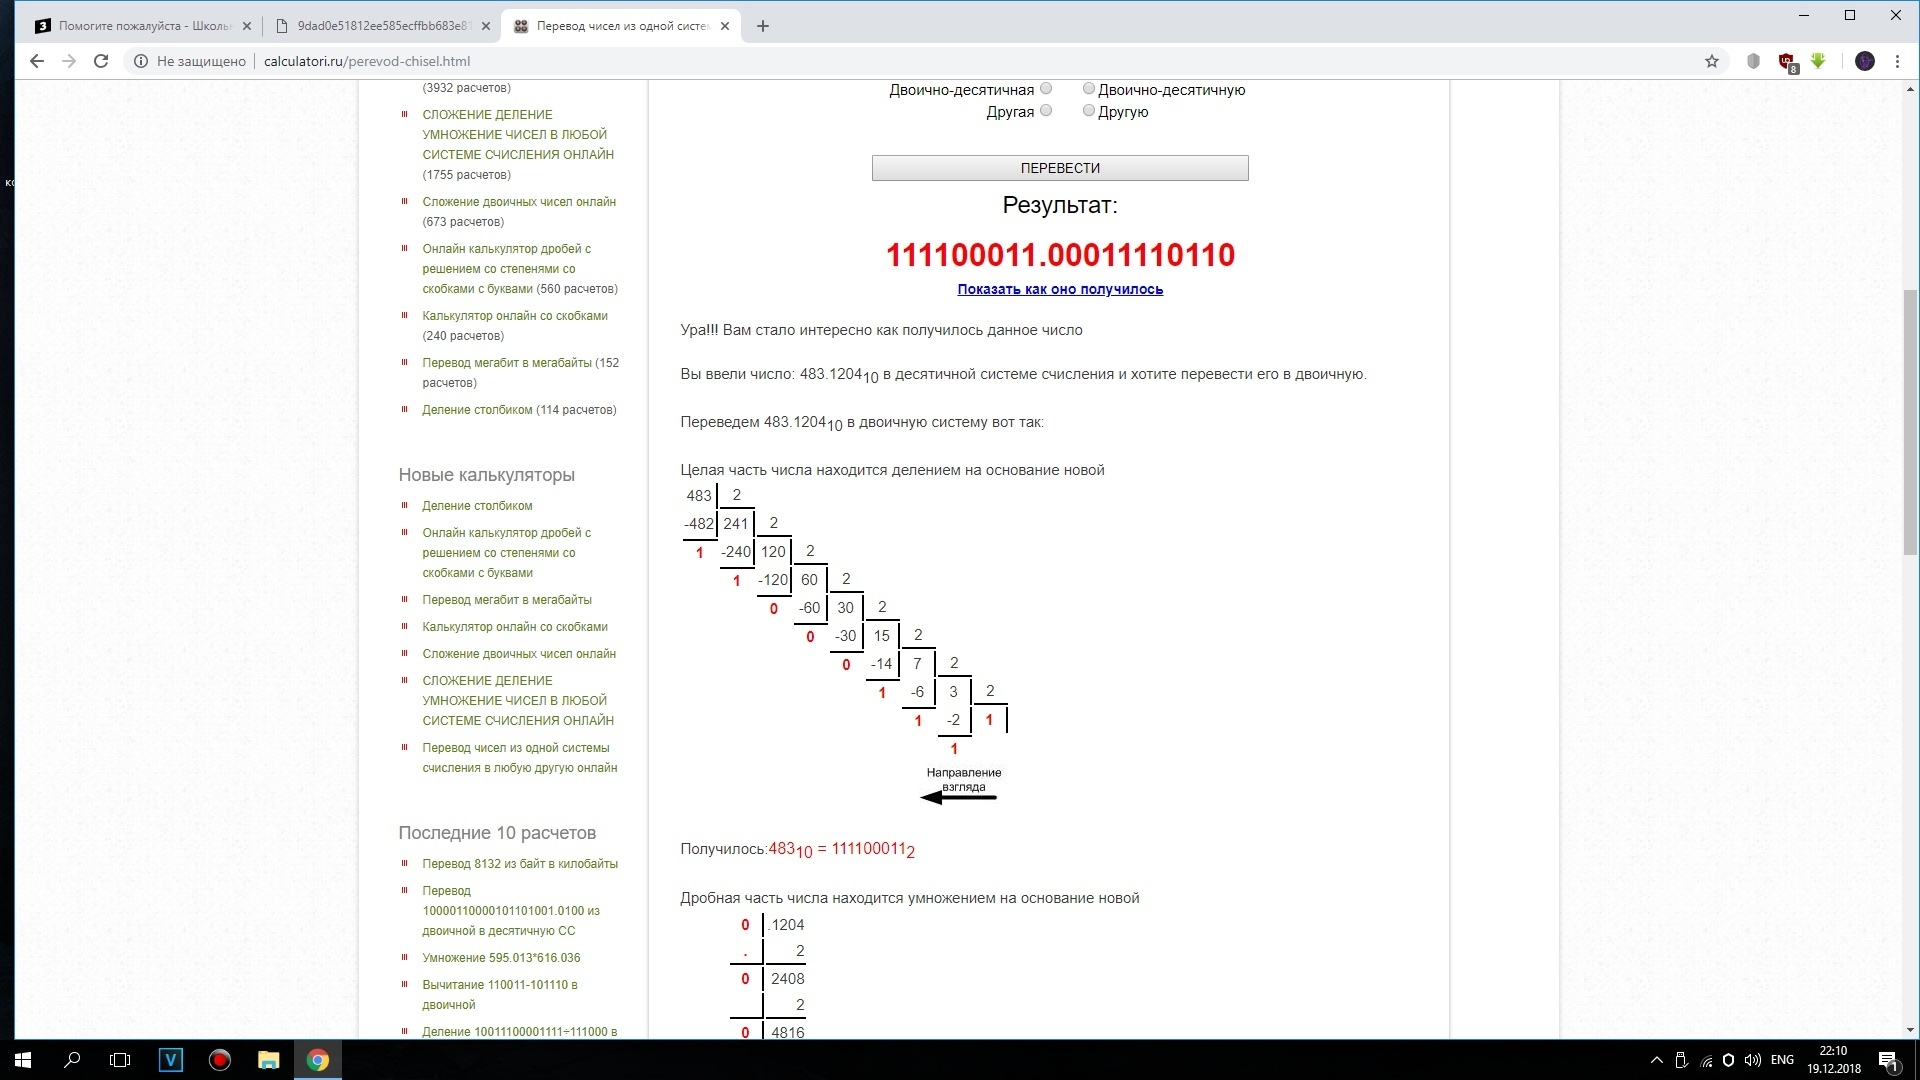This screenshot has height=1080, width=1920.
Task: Click the browser forward arrow
Action: [69, 61]
